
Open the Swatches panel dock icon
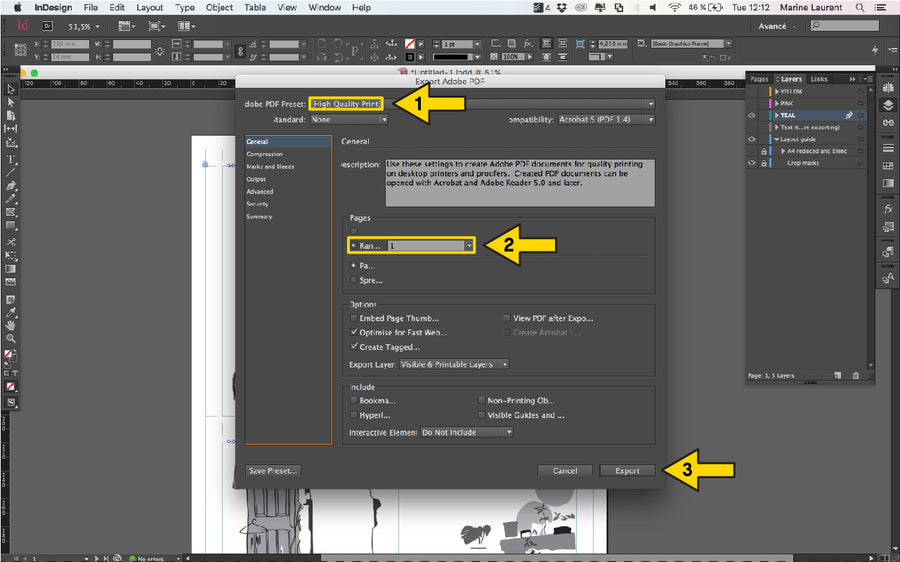[x=888, y=166]
